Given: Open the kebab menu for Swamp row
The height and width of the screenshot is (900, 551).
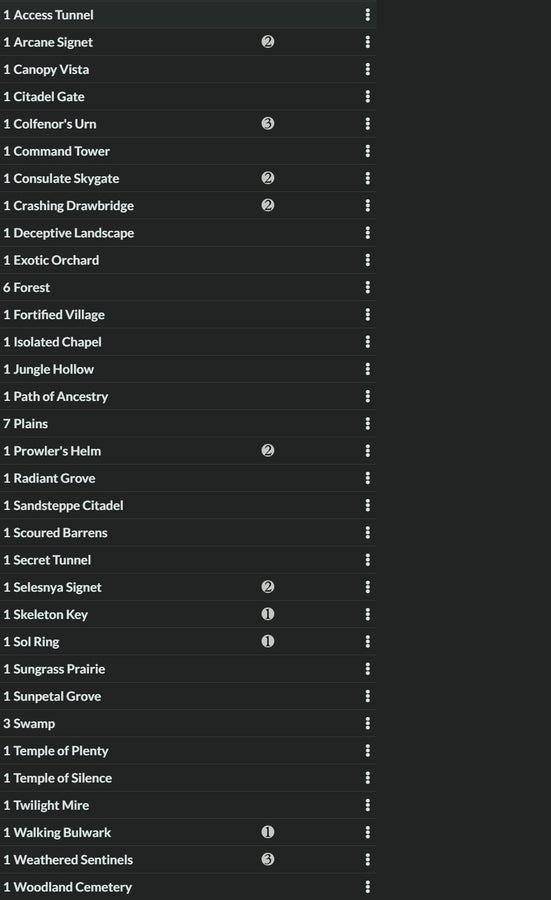Looking at the screenshot, I should click(367, 723).
